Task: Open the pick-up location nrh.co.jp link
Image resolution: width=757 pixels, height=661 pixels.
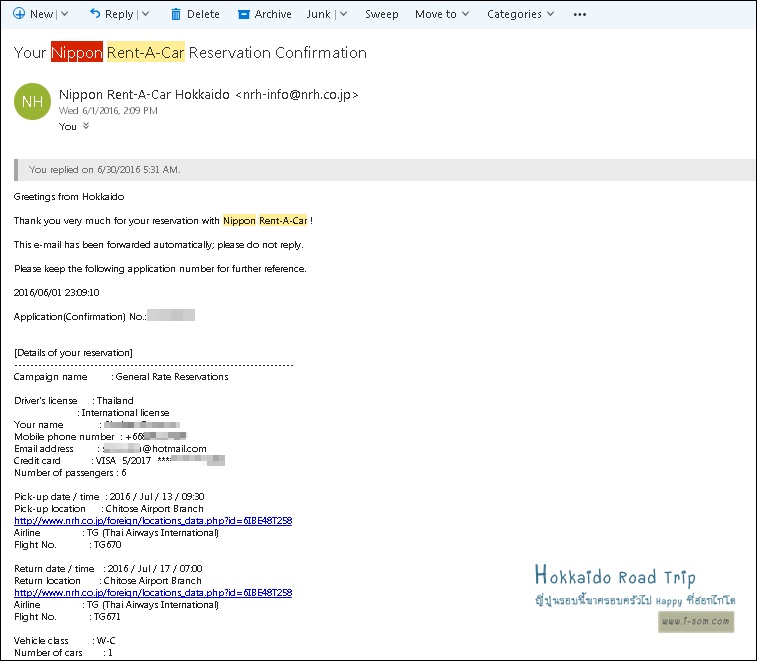Action: coord(153,520)
